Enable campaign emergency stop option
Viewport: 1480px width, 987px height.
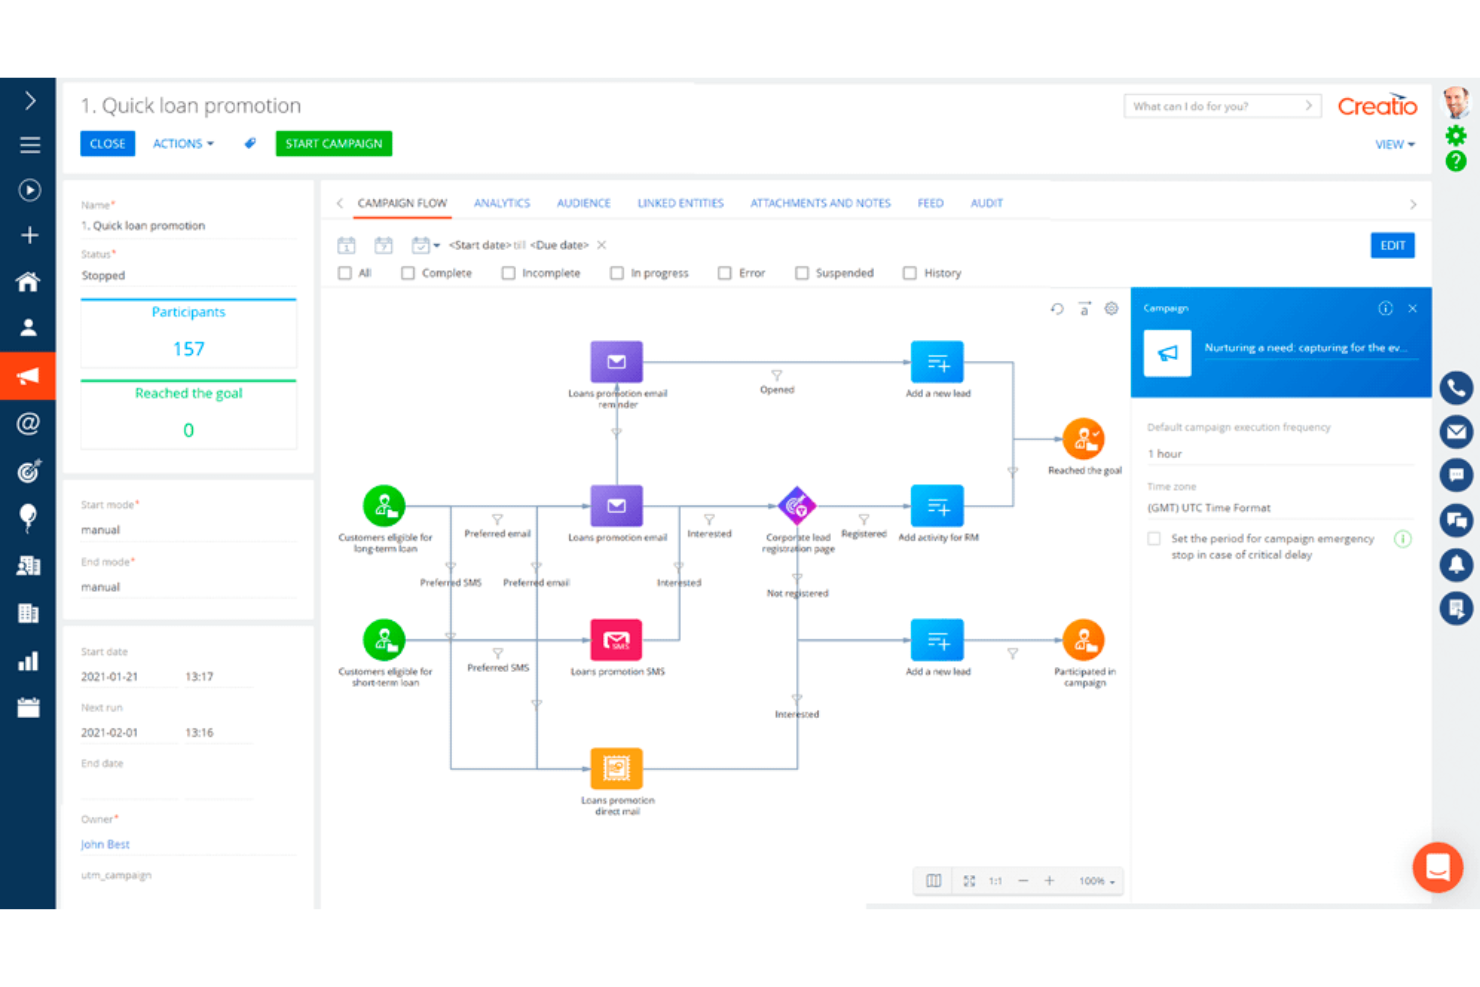[1152, 538]
